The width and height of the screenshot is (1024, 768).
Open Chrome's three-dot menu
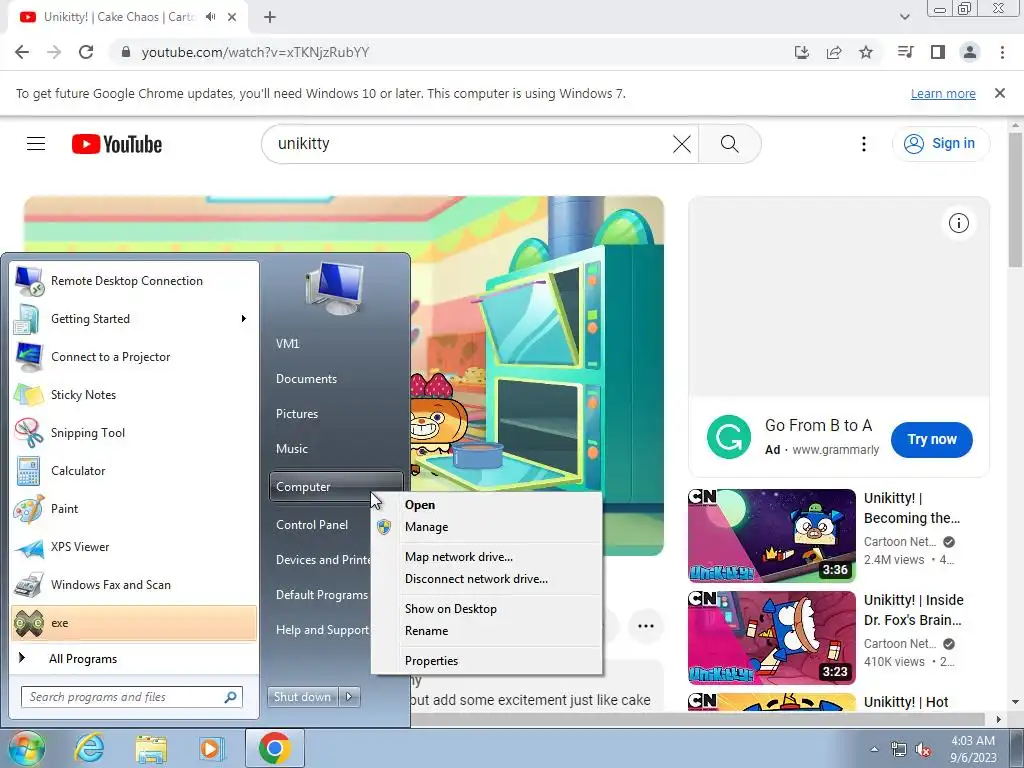(x=1002, y=52)
